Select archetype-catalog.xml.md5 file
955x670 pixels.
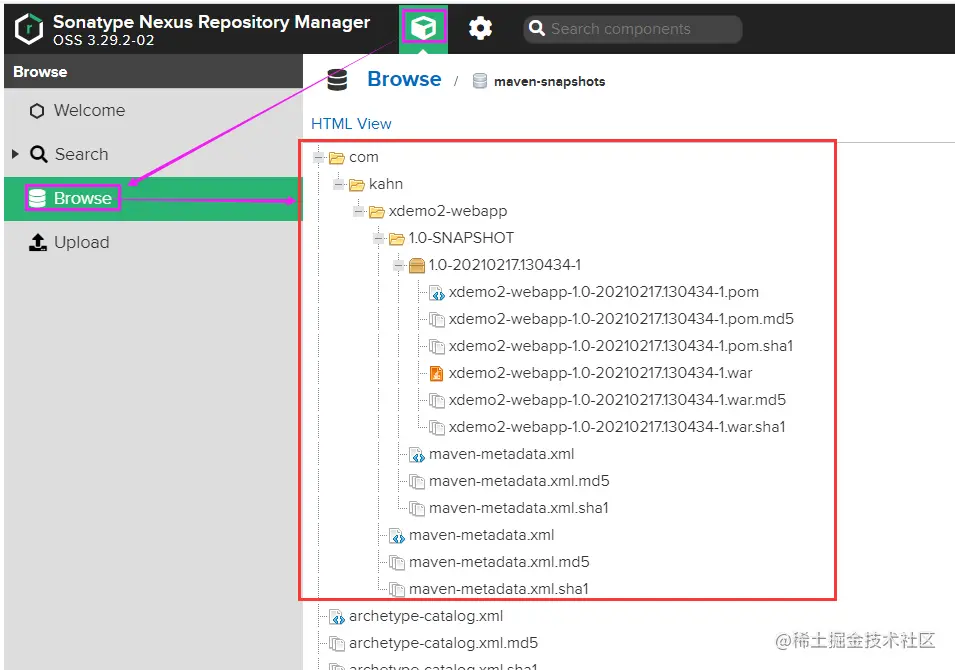click(x=443, y=643)
